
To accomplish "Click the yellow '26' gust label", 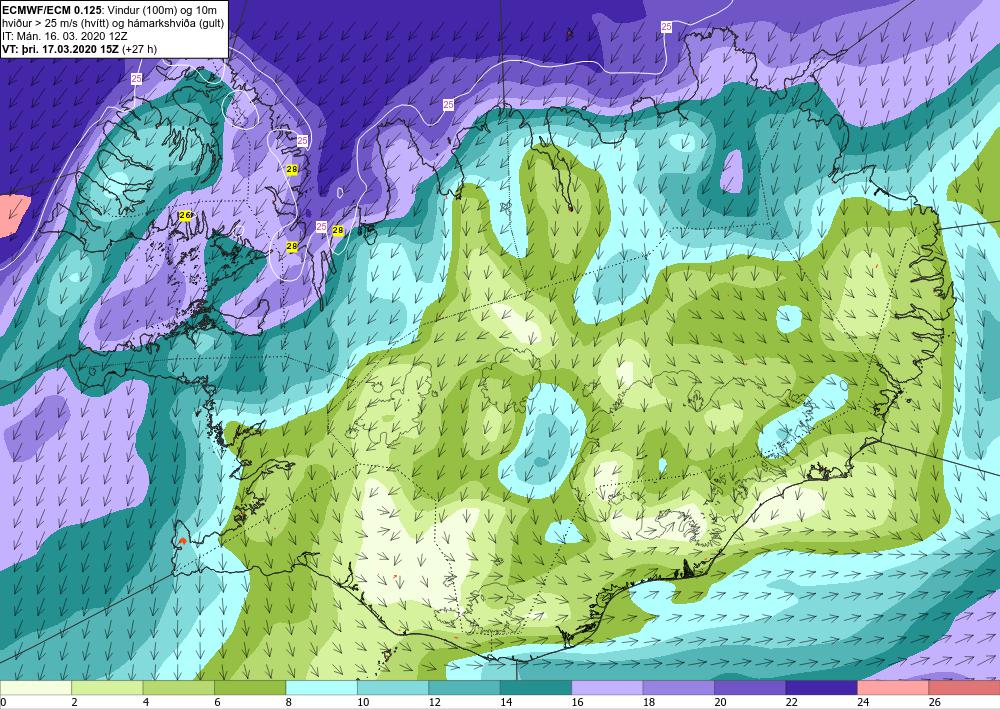I will [185, 216].
